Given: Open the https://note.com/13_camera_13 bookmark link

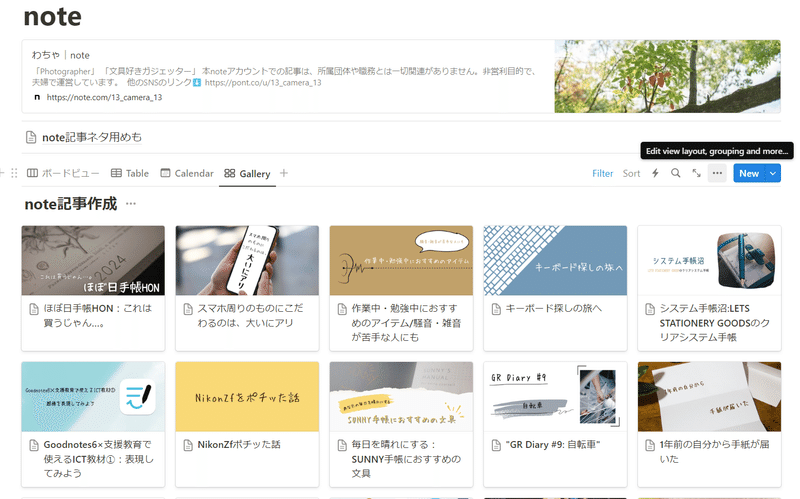Looking at the screenshot, I should [x=104, y=97].
